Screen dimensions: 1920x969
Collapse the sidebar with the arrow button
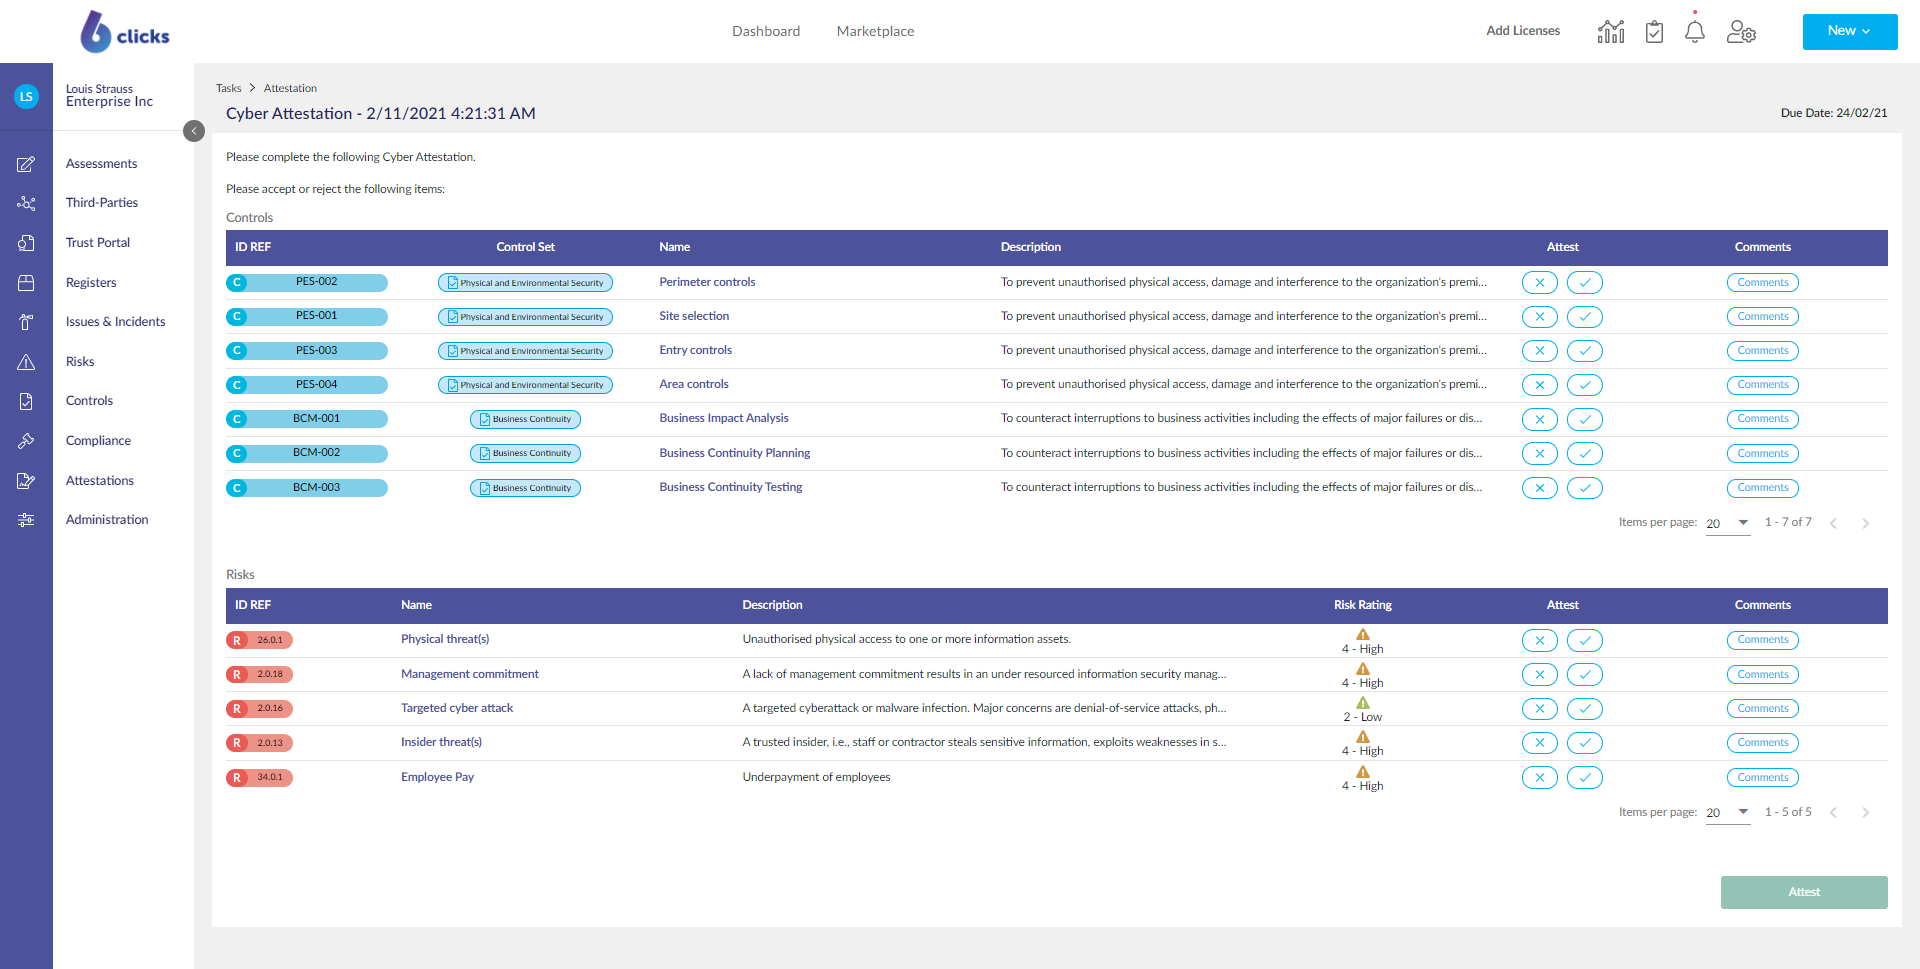[x=194, y=131]
